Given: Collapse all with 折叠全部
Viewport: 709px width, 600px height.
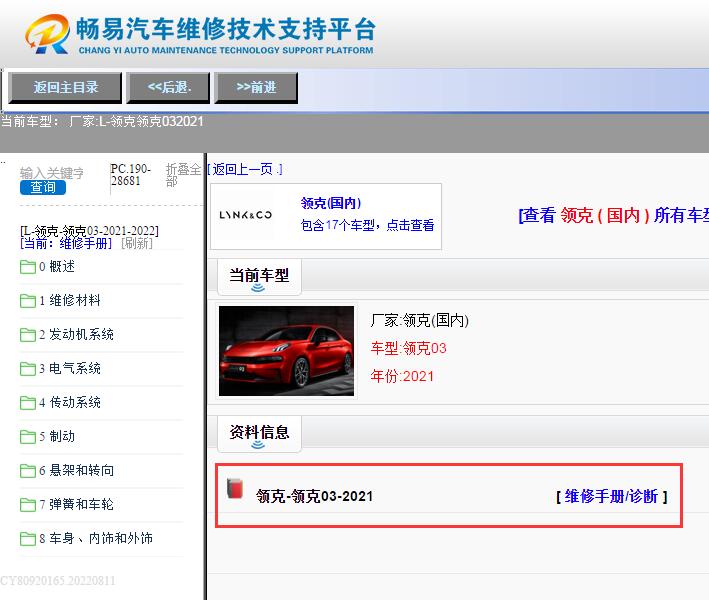Looking at the screenshot, I should click(x=183, y=175).
